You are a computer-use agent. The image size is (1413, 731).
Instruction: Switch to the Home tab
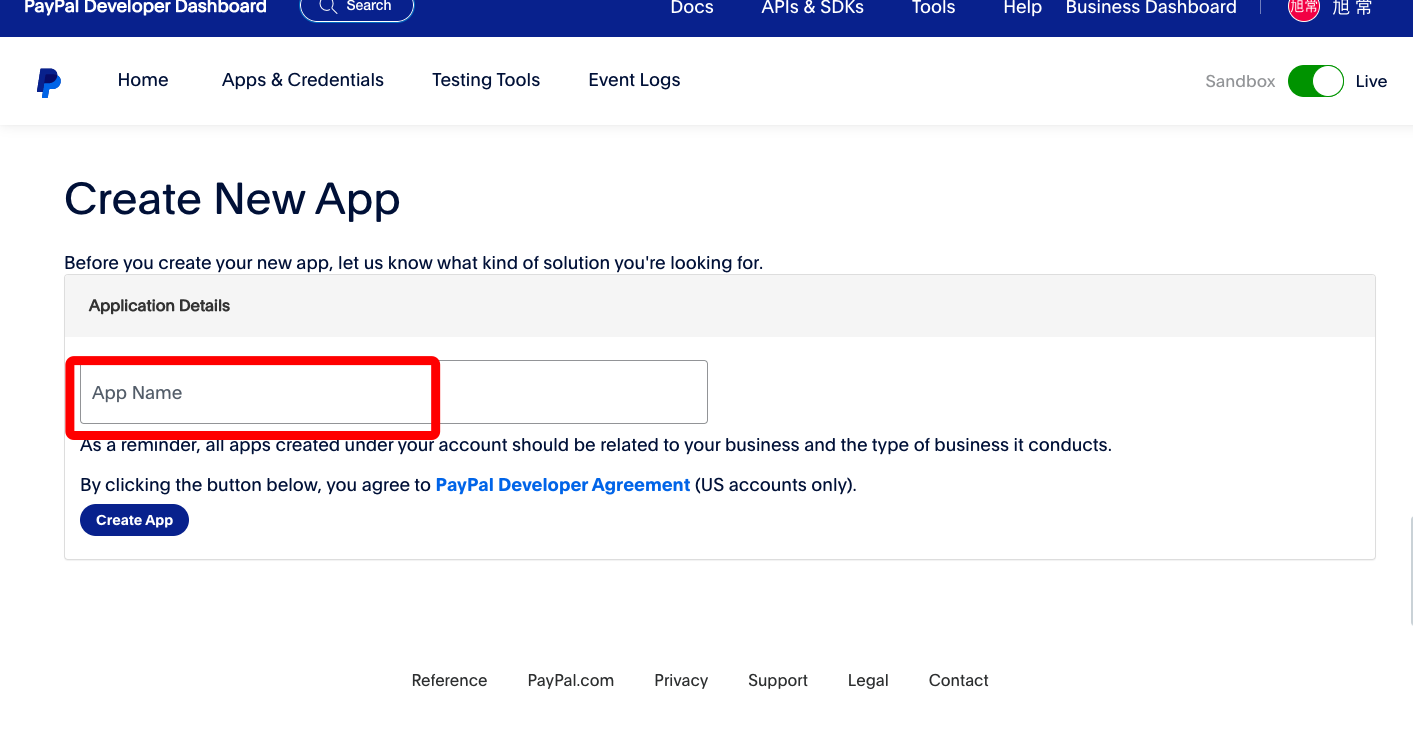[143, 80]
